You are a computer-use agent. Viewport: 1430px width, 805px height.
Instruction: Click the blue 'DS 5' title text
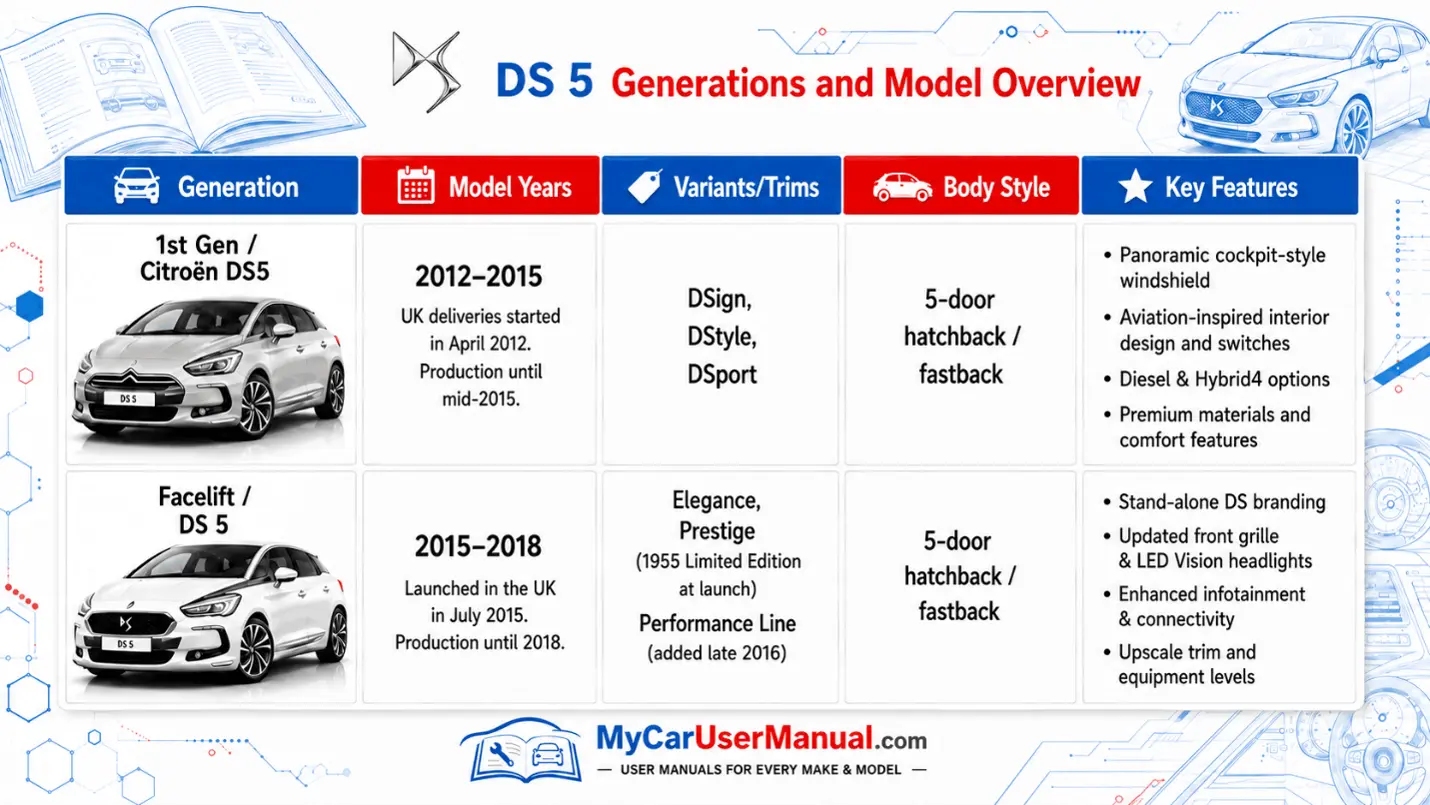point(545,82)
